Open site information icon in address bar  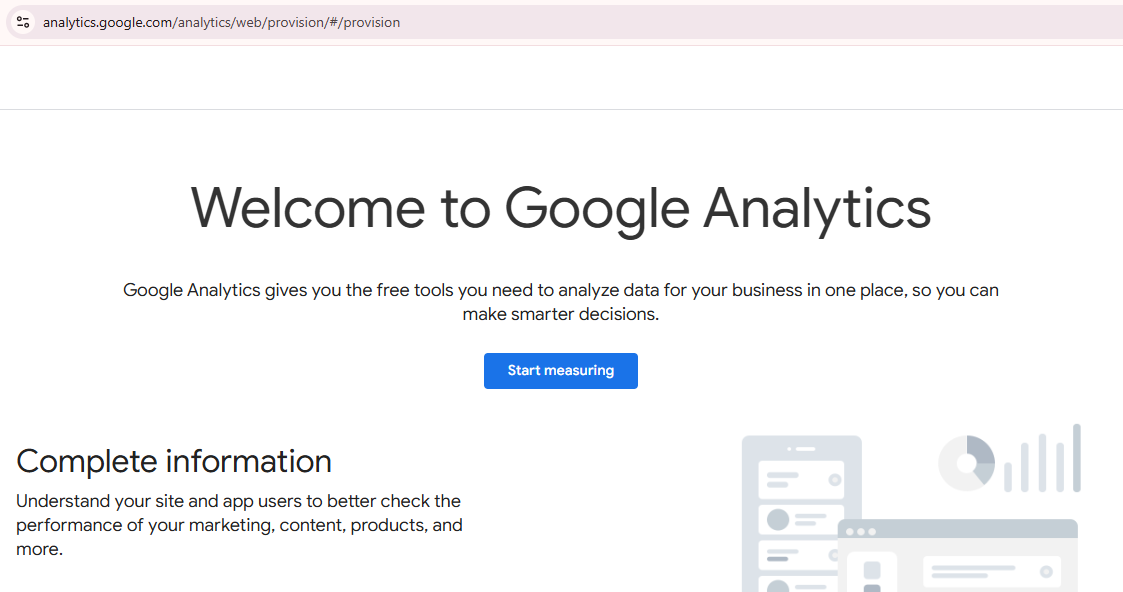pos(23,22)
